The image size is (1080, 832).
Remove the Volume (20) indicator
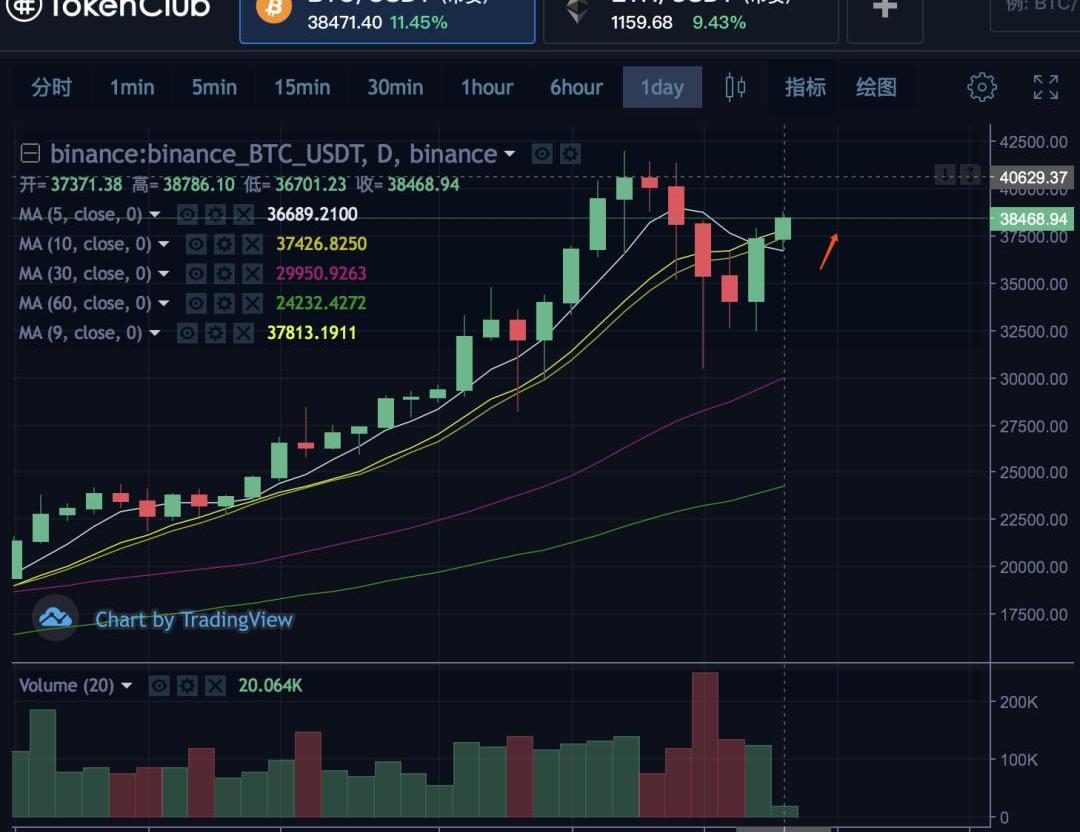(215, 686)
